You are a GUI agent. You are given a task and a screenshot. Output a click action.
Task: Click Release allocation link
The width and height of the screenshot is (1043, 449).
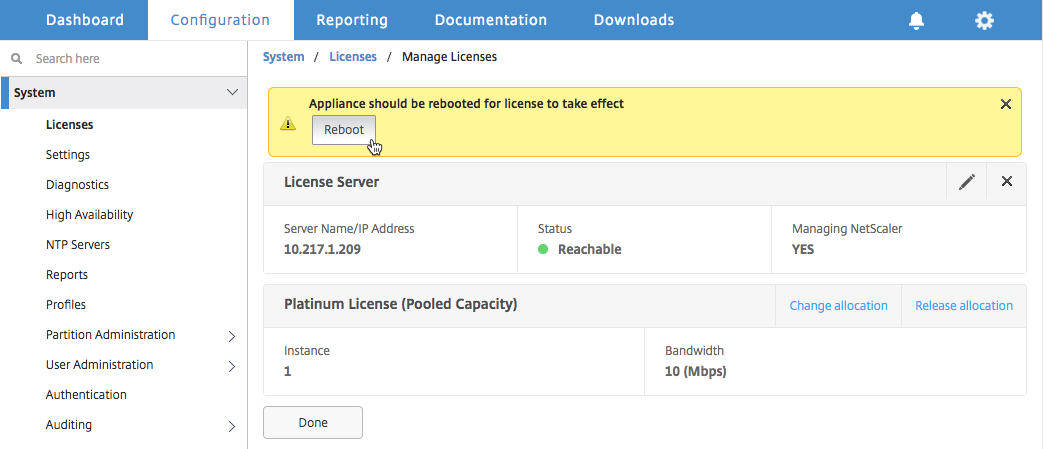(964, 305)
